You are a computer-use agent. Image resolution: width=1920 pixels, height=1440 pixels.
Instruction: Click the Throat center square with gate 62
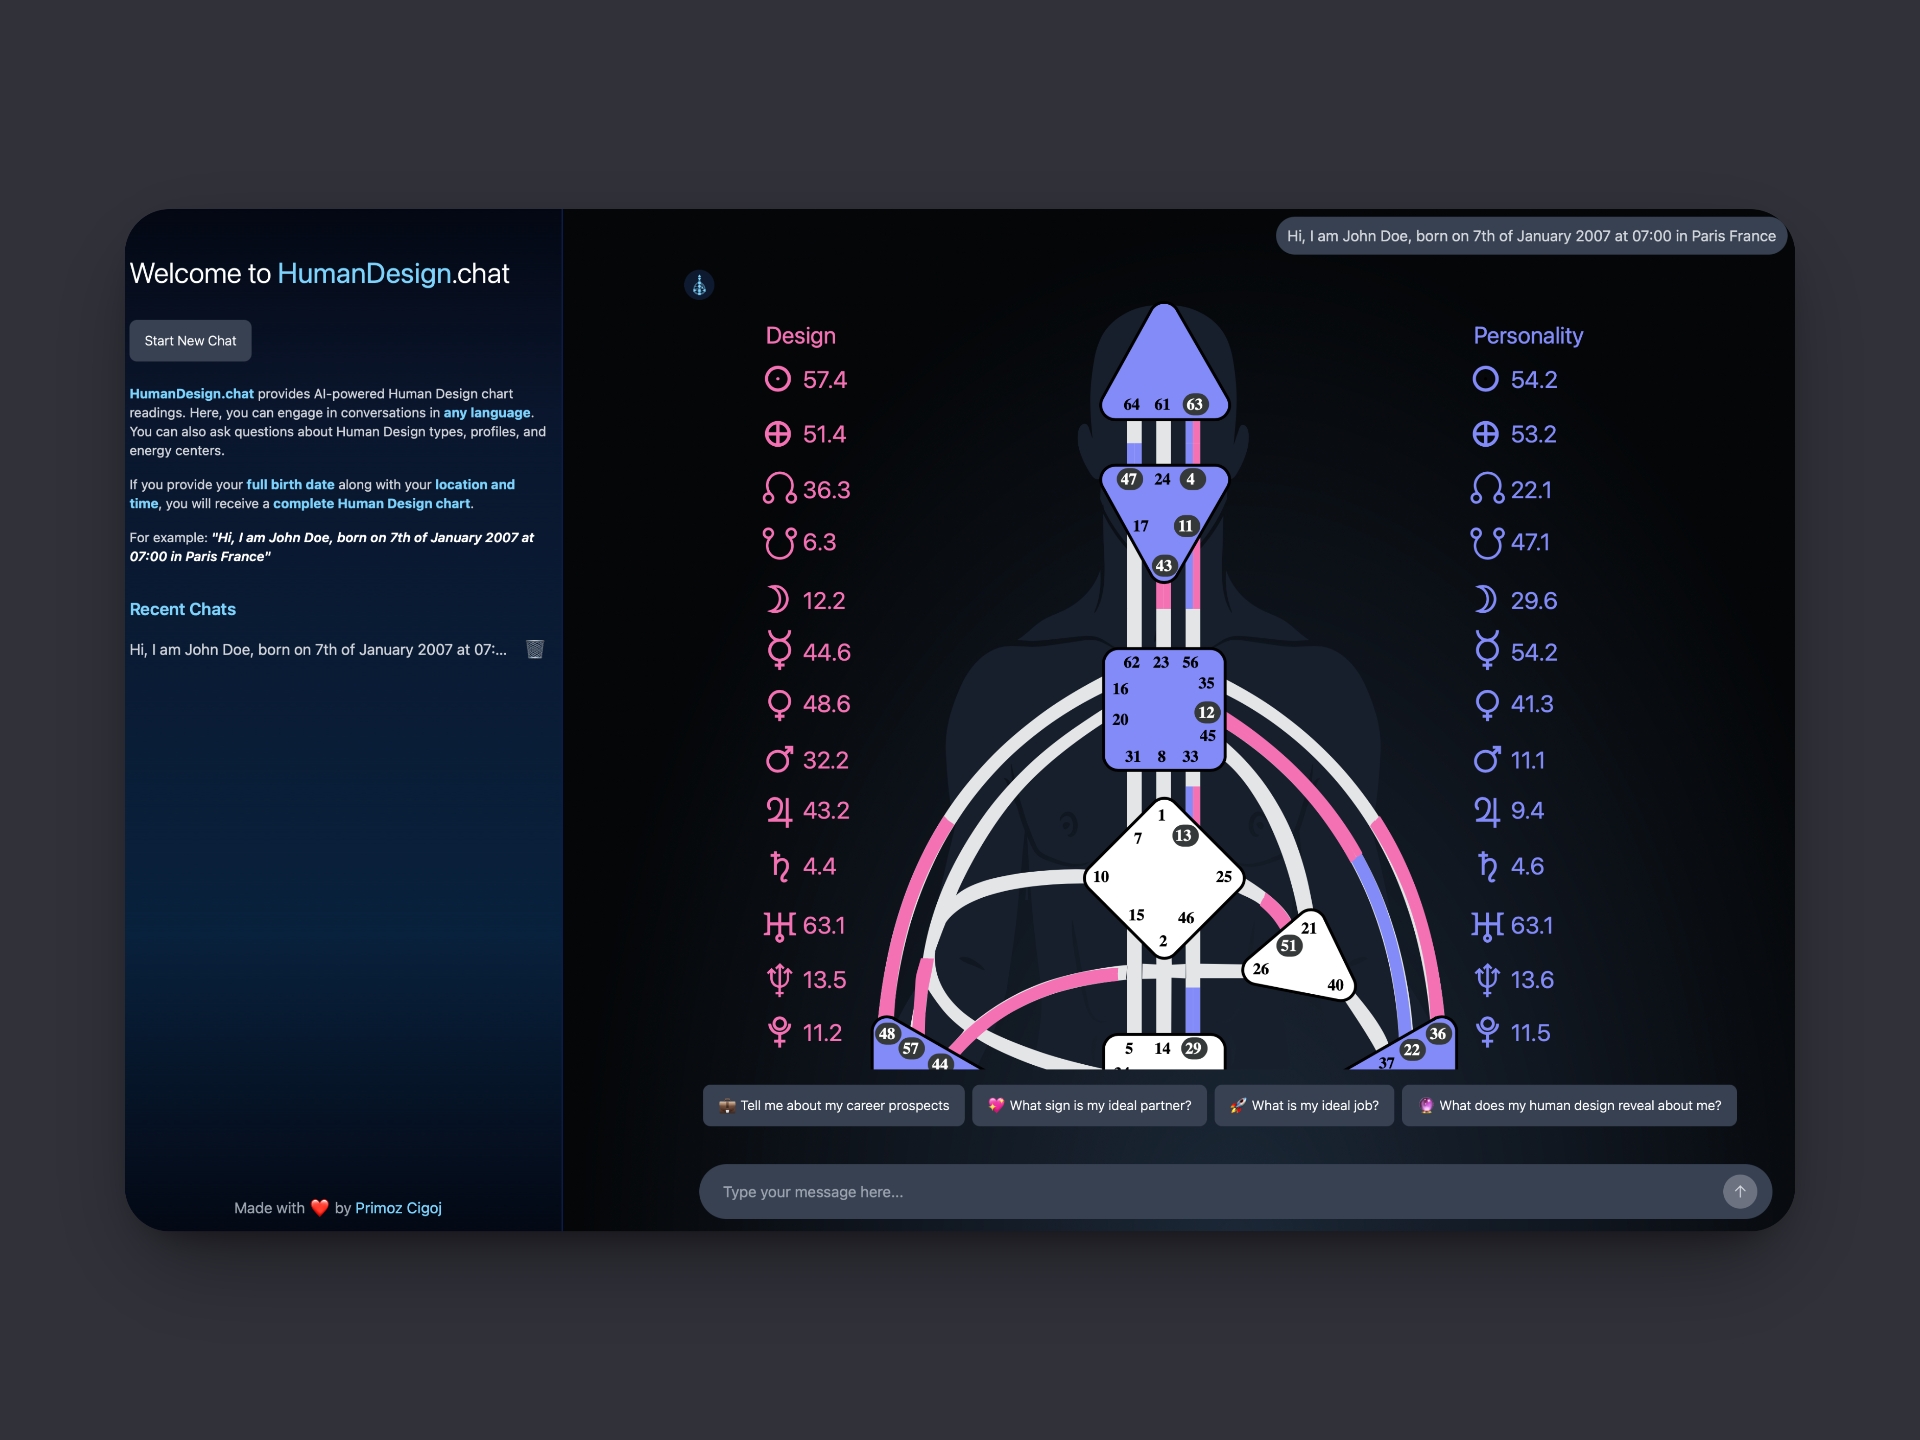[x=1164, y=710]
